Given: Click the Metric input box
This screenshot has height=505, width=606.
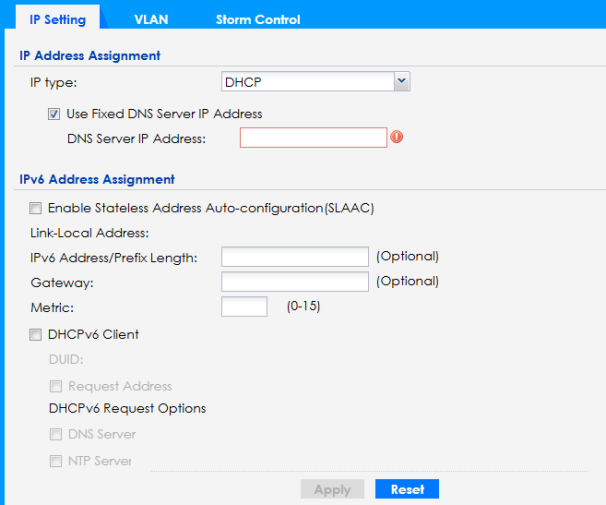Looking at the screenshot, I should click(244, 307).
